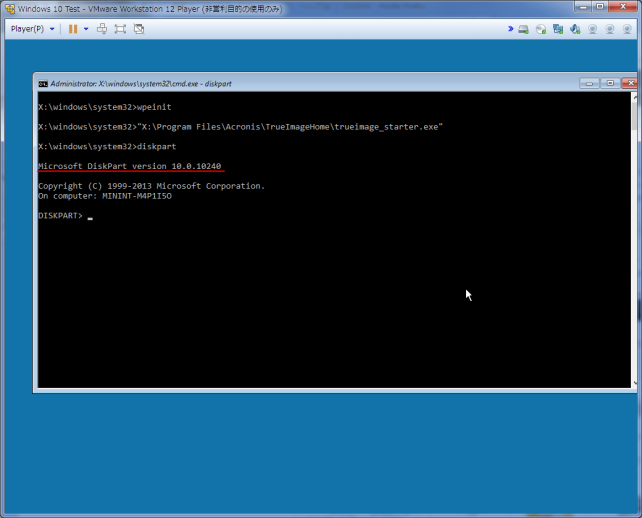Pause the virtual machine
Viewport: 642px width, 518px height.
click(x=73, y=29)
